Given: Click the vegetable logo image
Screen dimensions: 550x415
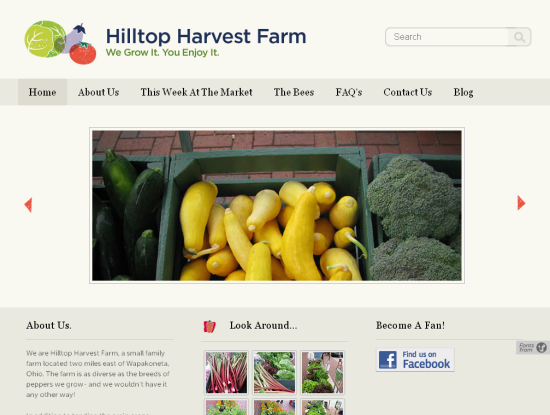Looking at the screenshot, I should coord(60,42).
